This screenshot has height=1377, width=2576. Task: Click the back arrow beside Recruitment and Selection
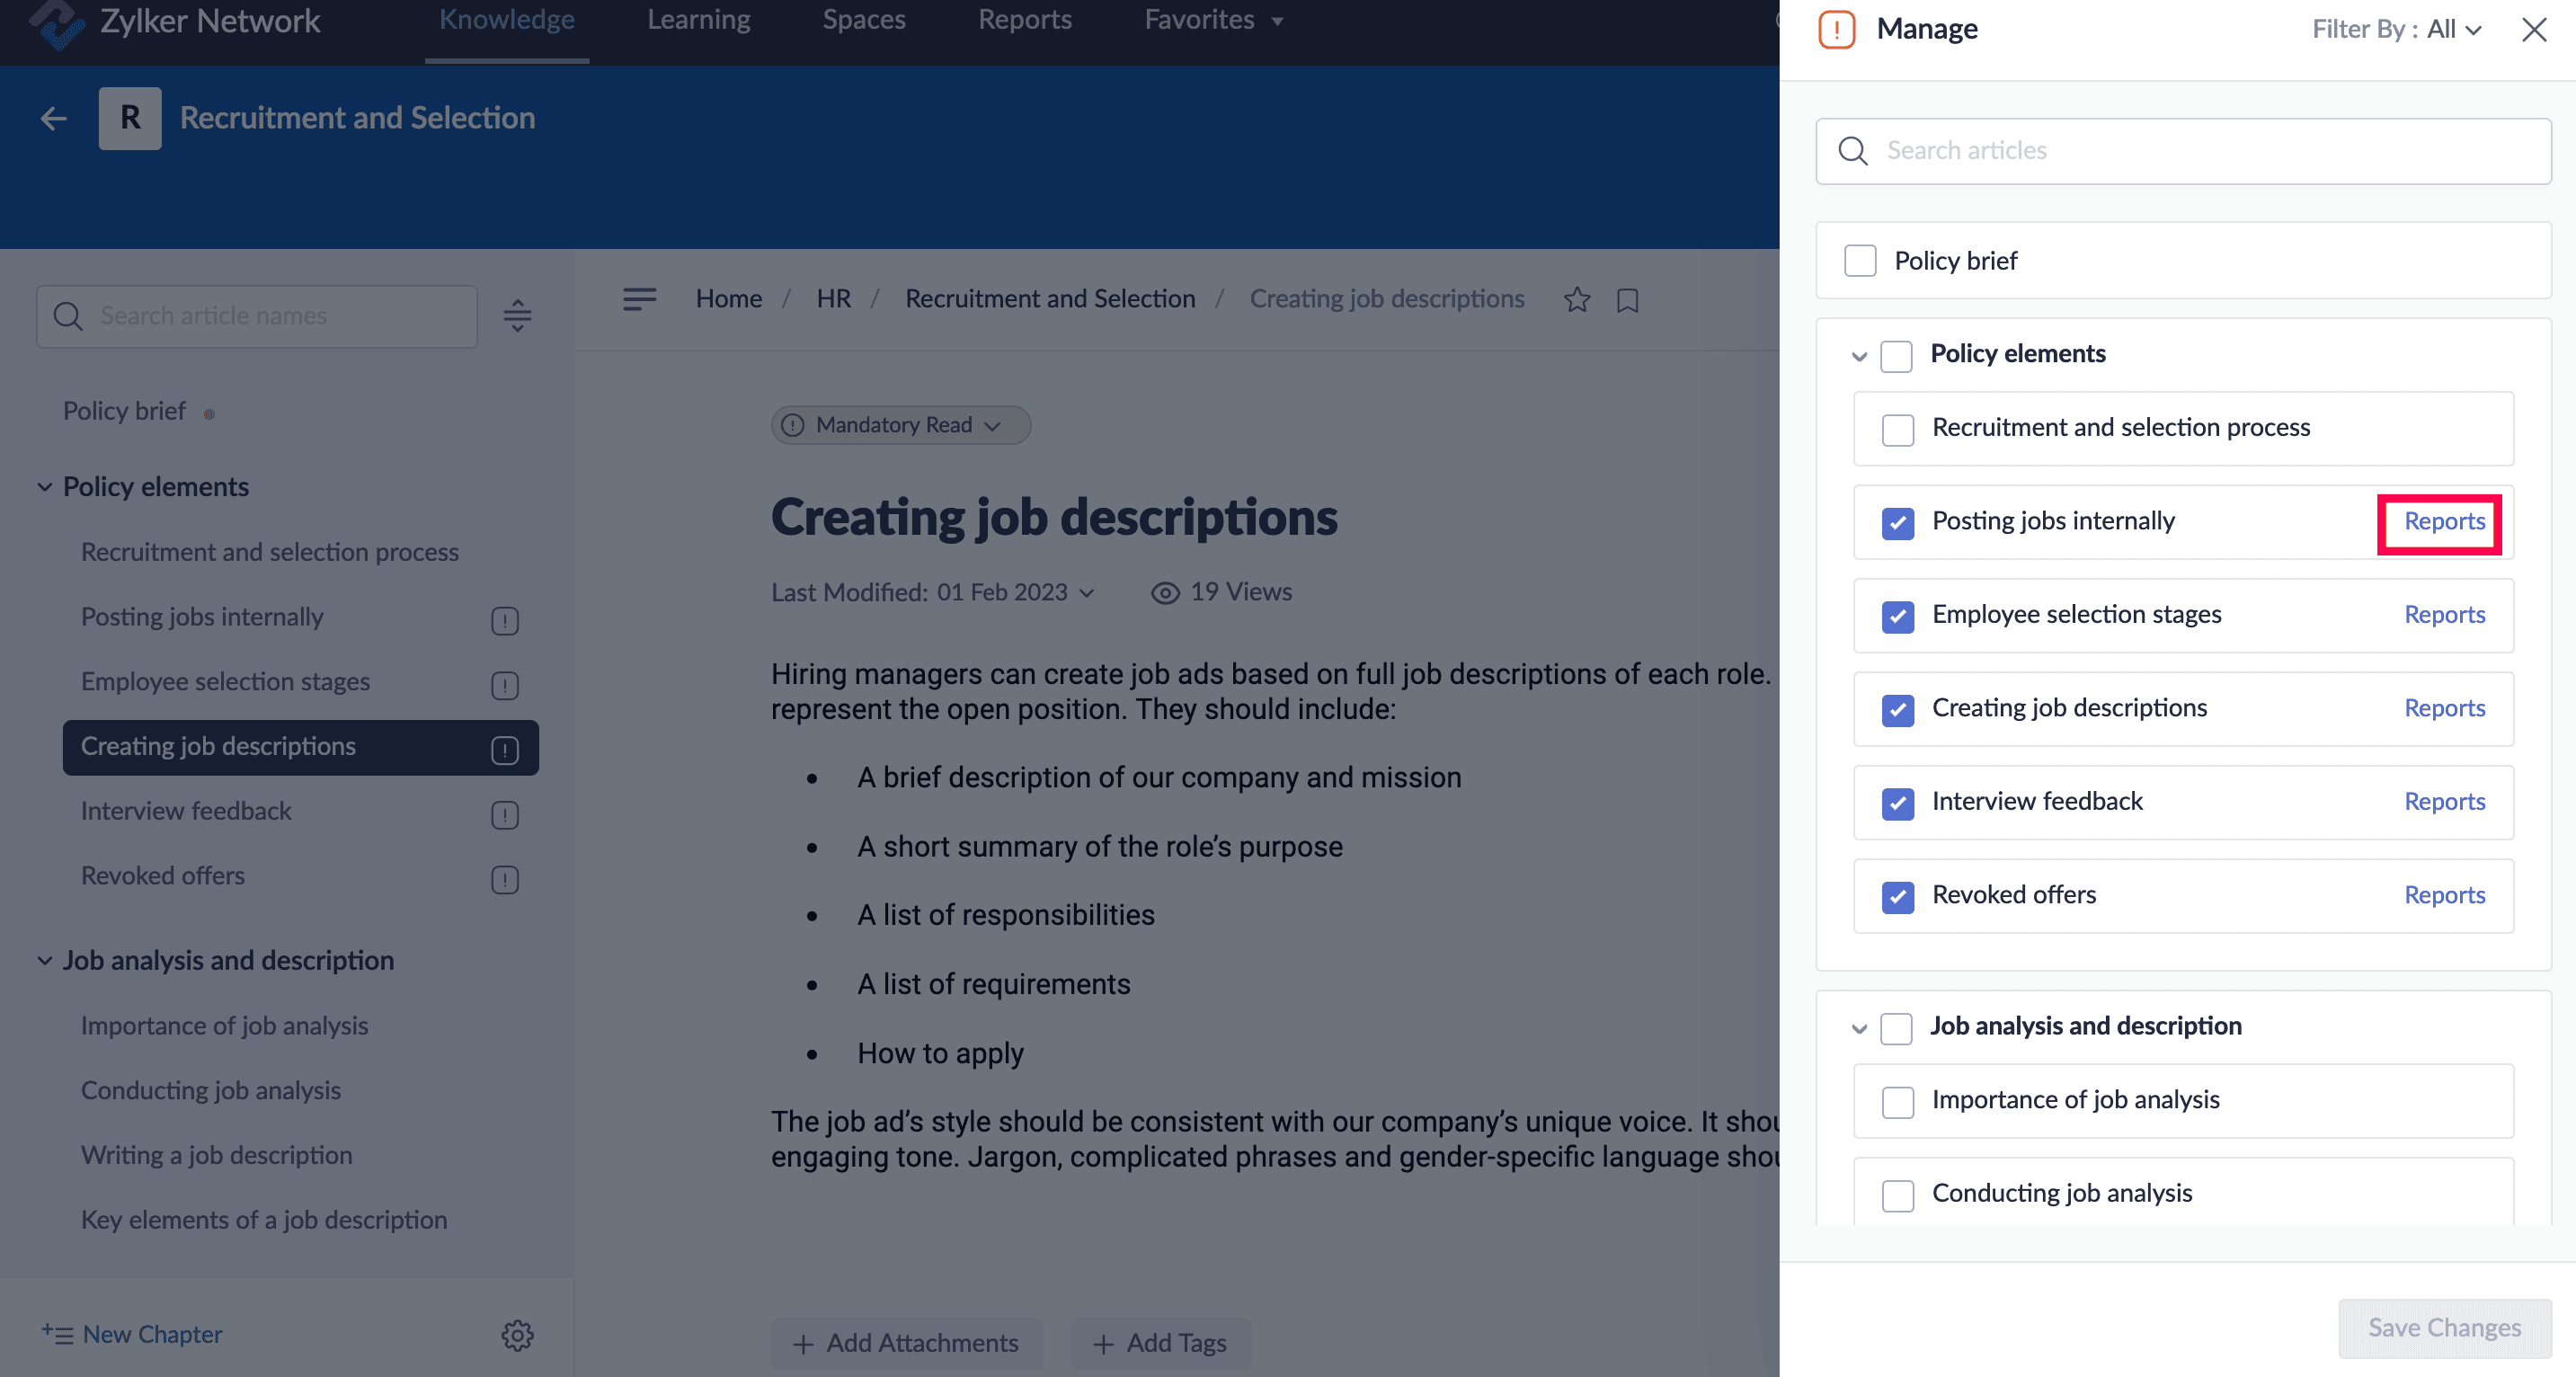54,119
